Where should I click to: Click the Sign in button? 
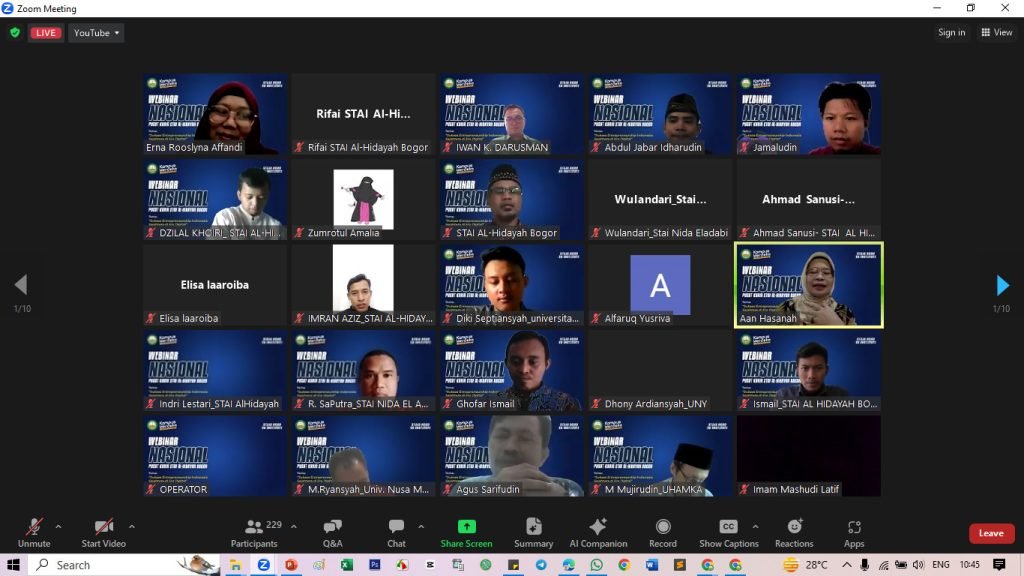tap(951, 33)
